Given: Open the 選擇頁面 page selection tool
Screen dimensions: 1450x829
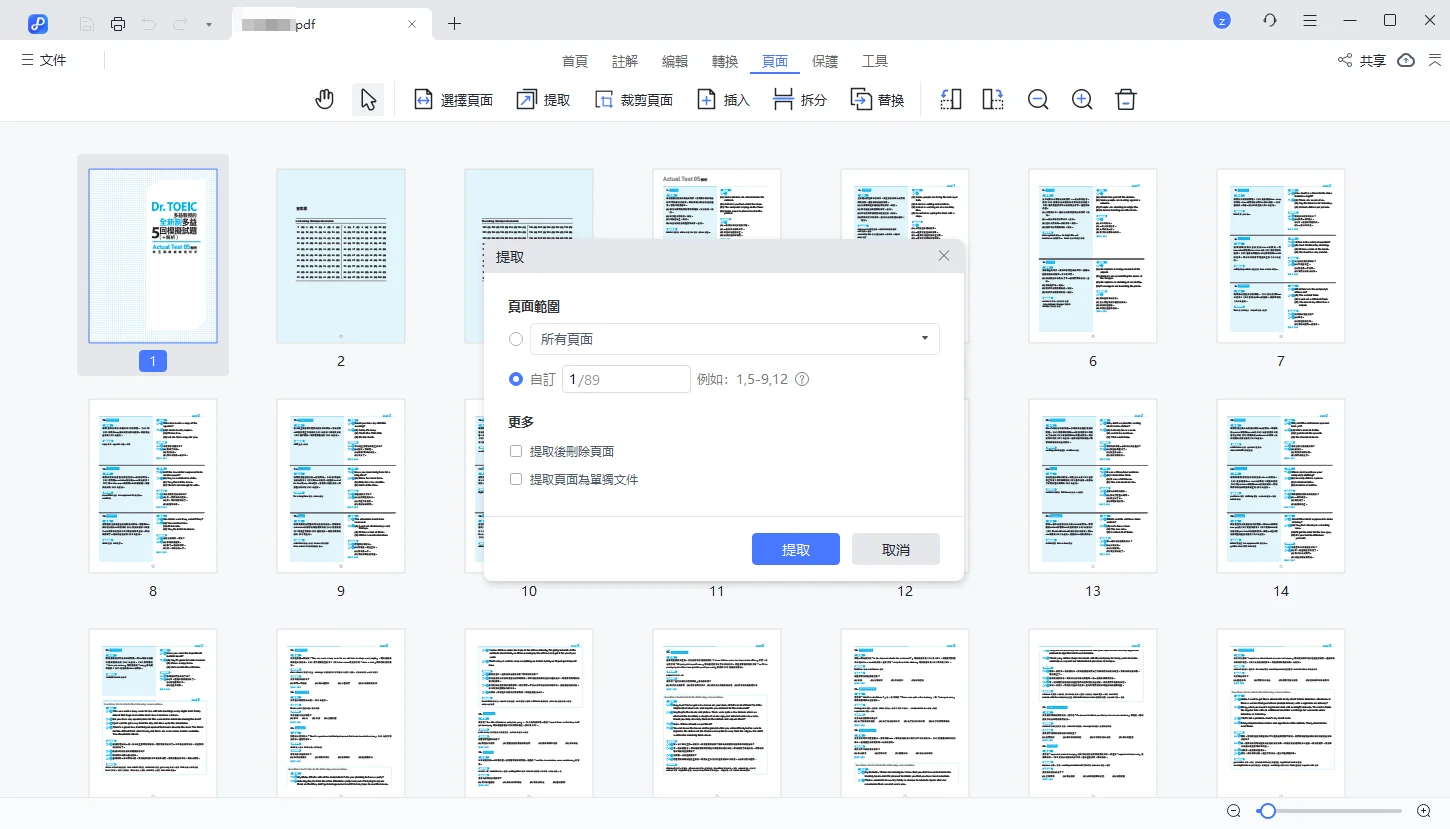Looking at the screenshot, I should [453, 99].
